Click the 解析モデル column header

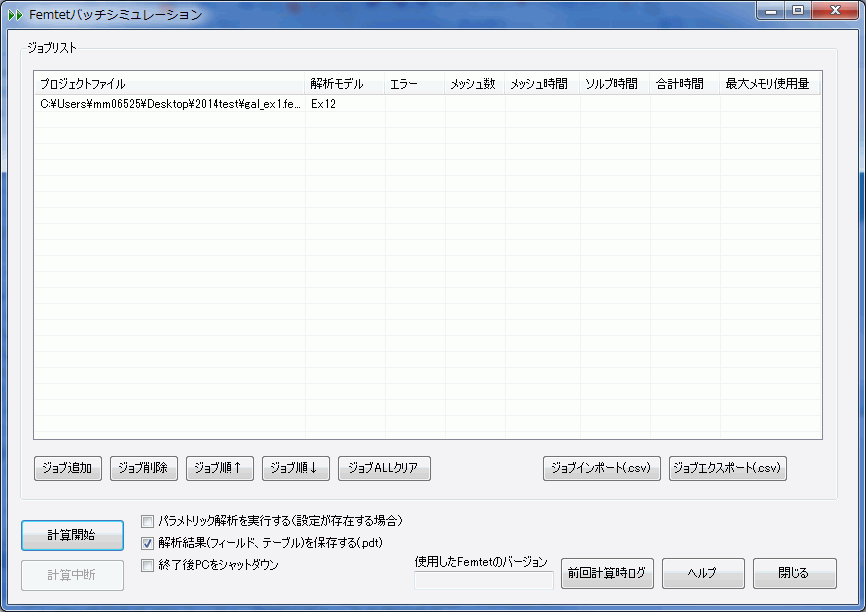coord(344,84)
